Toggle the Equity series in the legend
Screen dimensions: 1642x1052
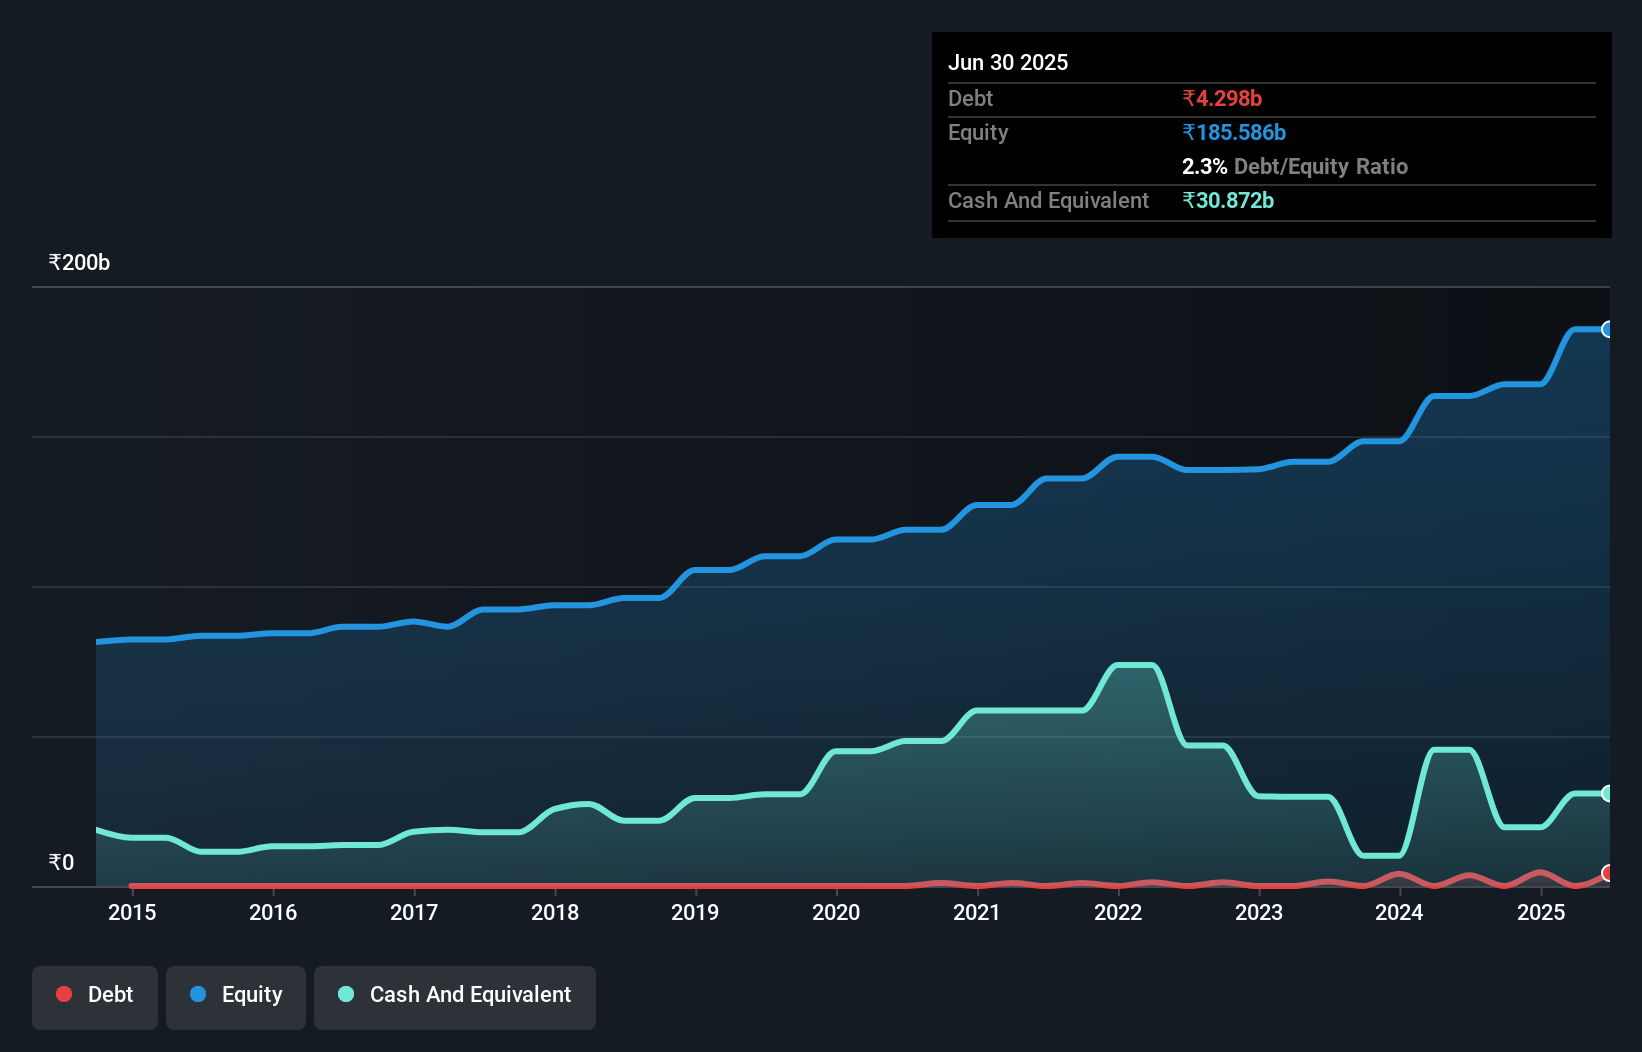236,996
